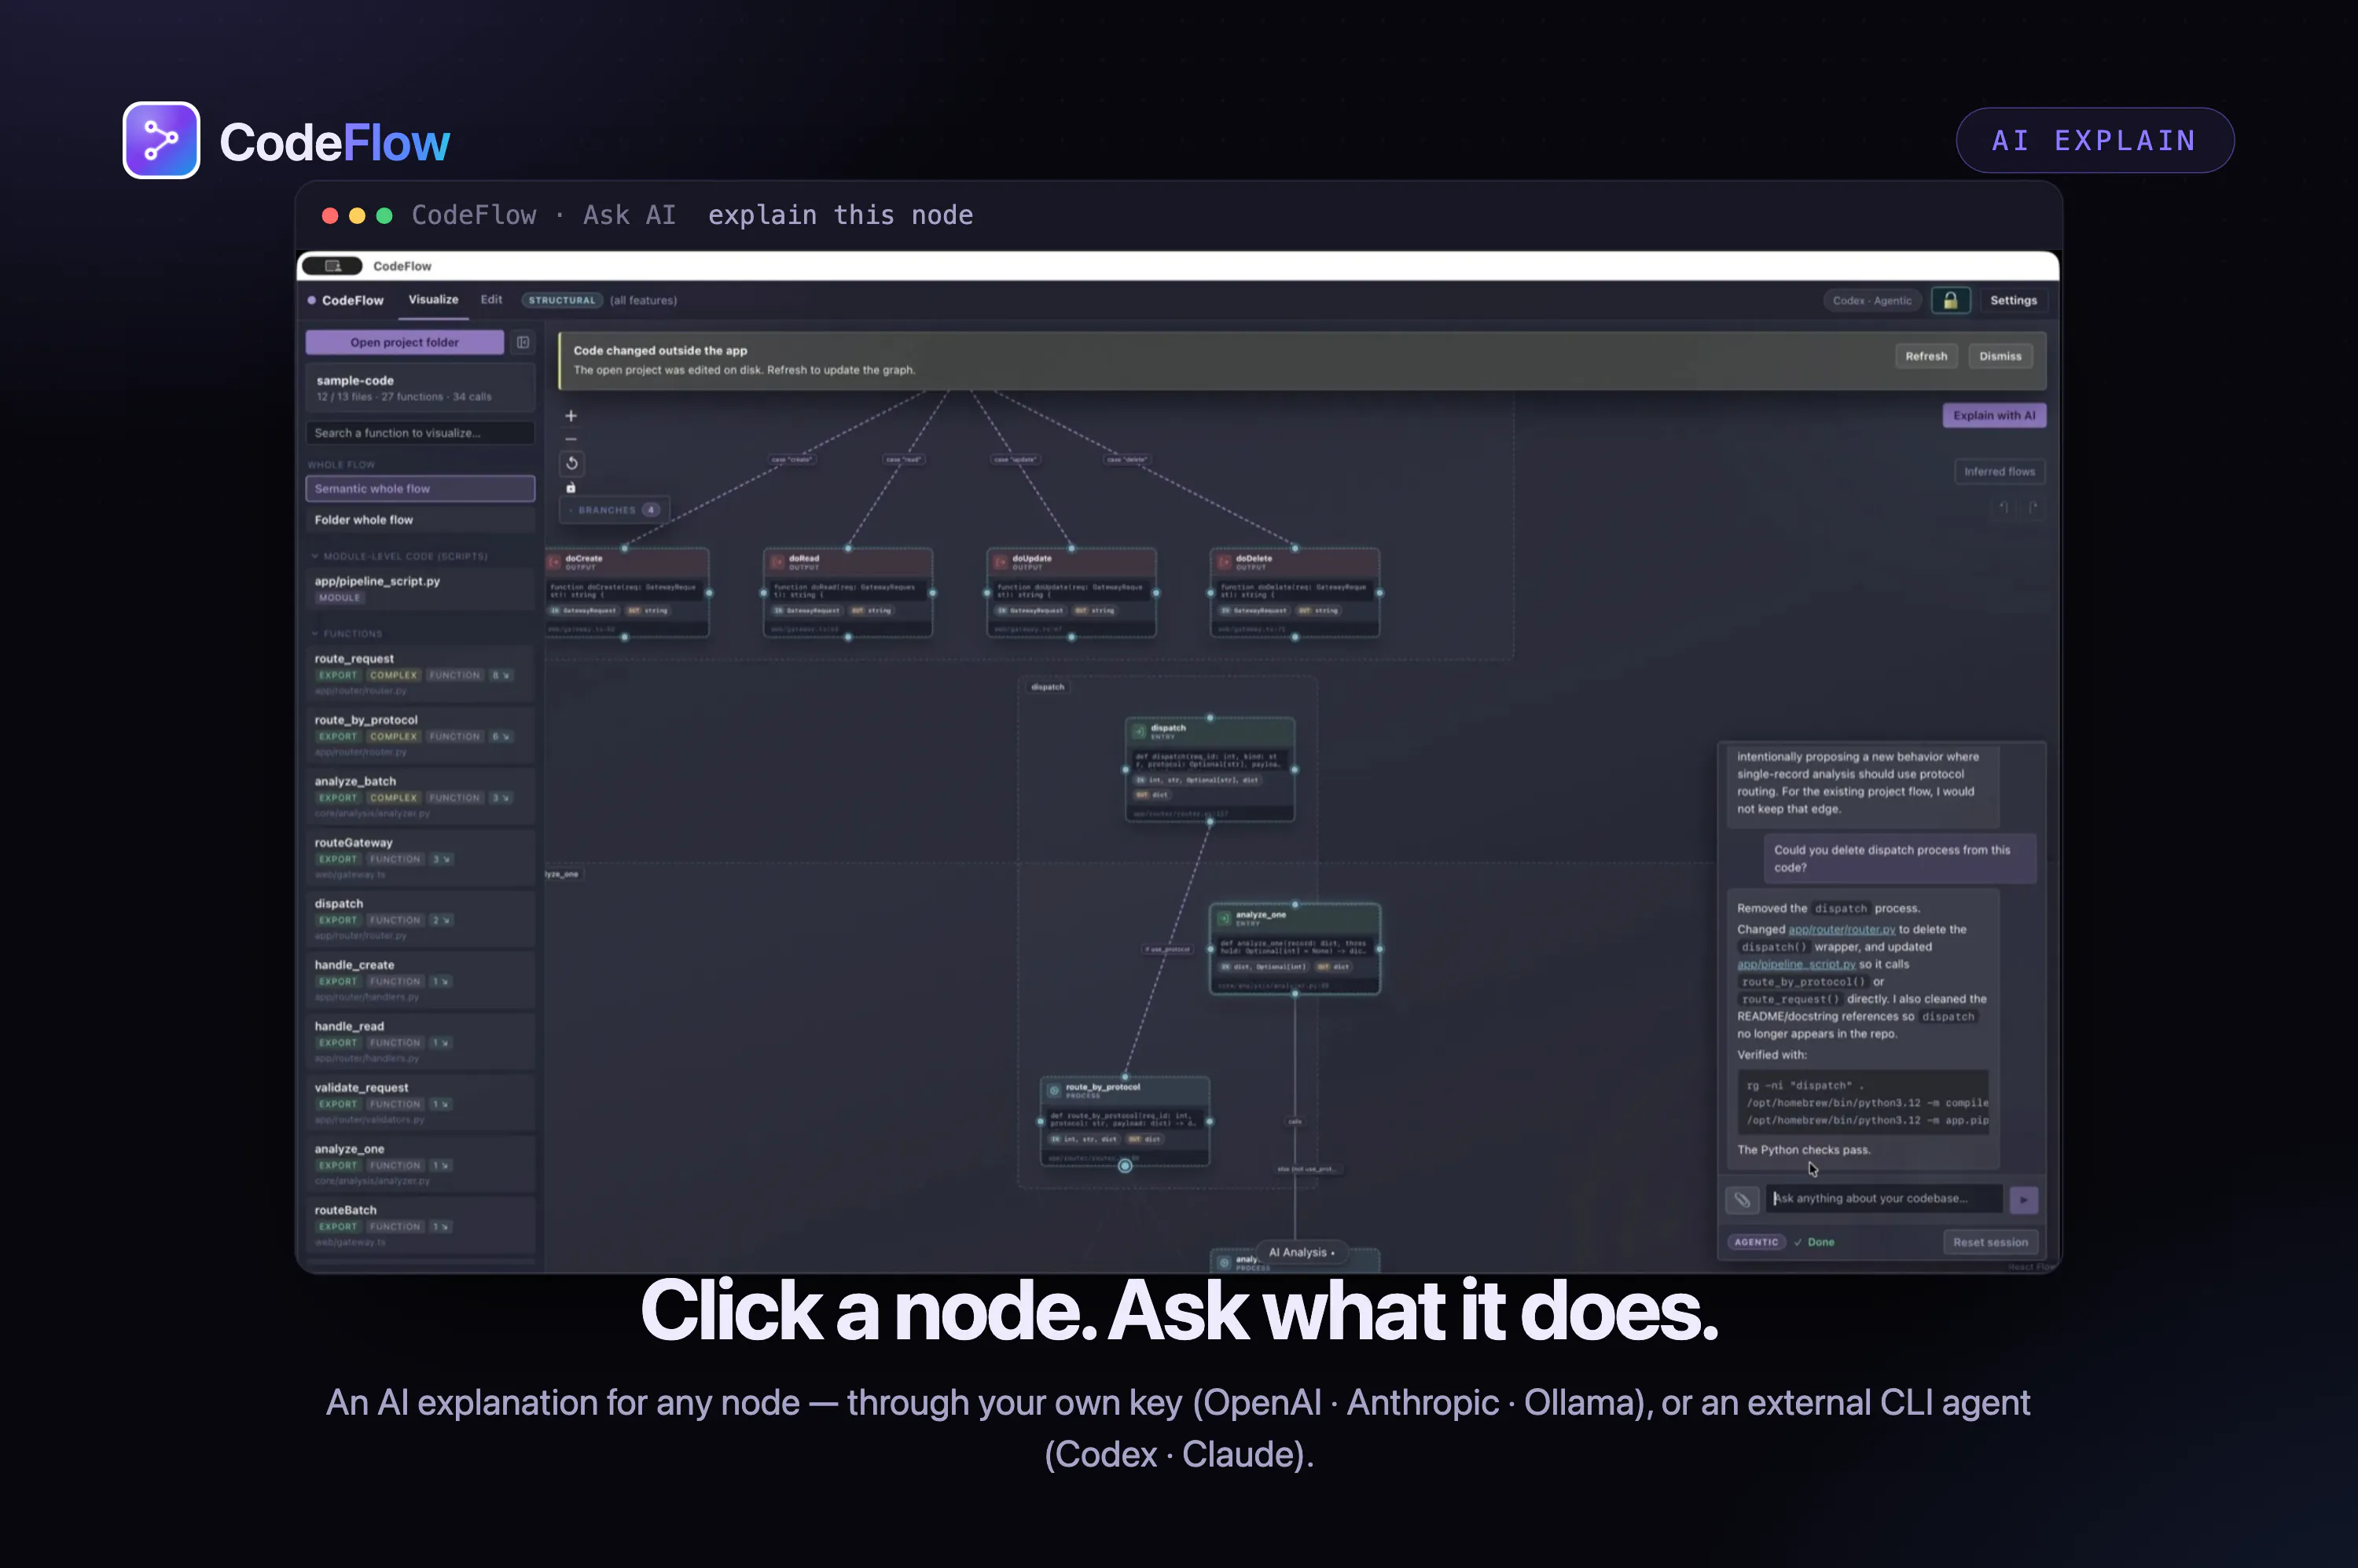This screenshot has height=1568, width=2358.
Task: Collapse the sidebar with panel icon
Action: click(523, 342)
